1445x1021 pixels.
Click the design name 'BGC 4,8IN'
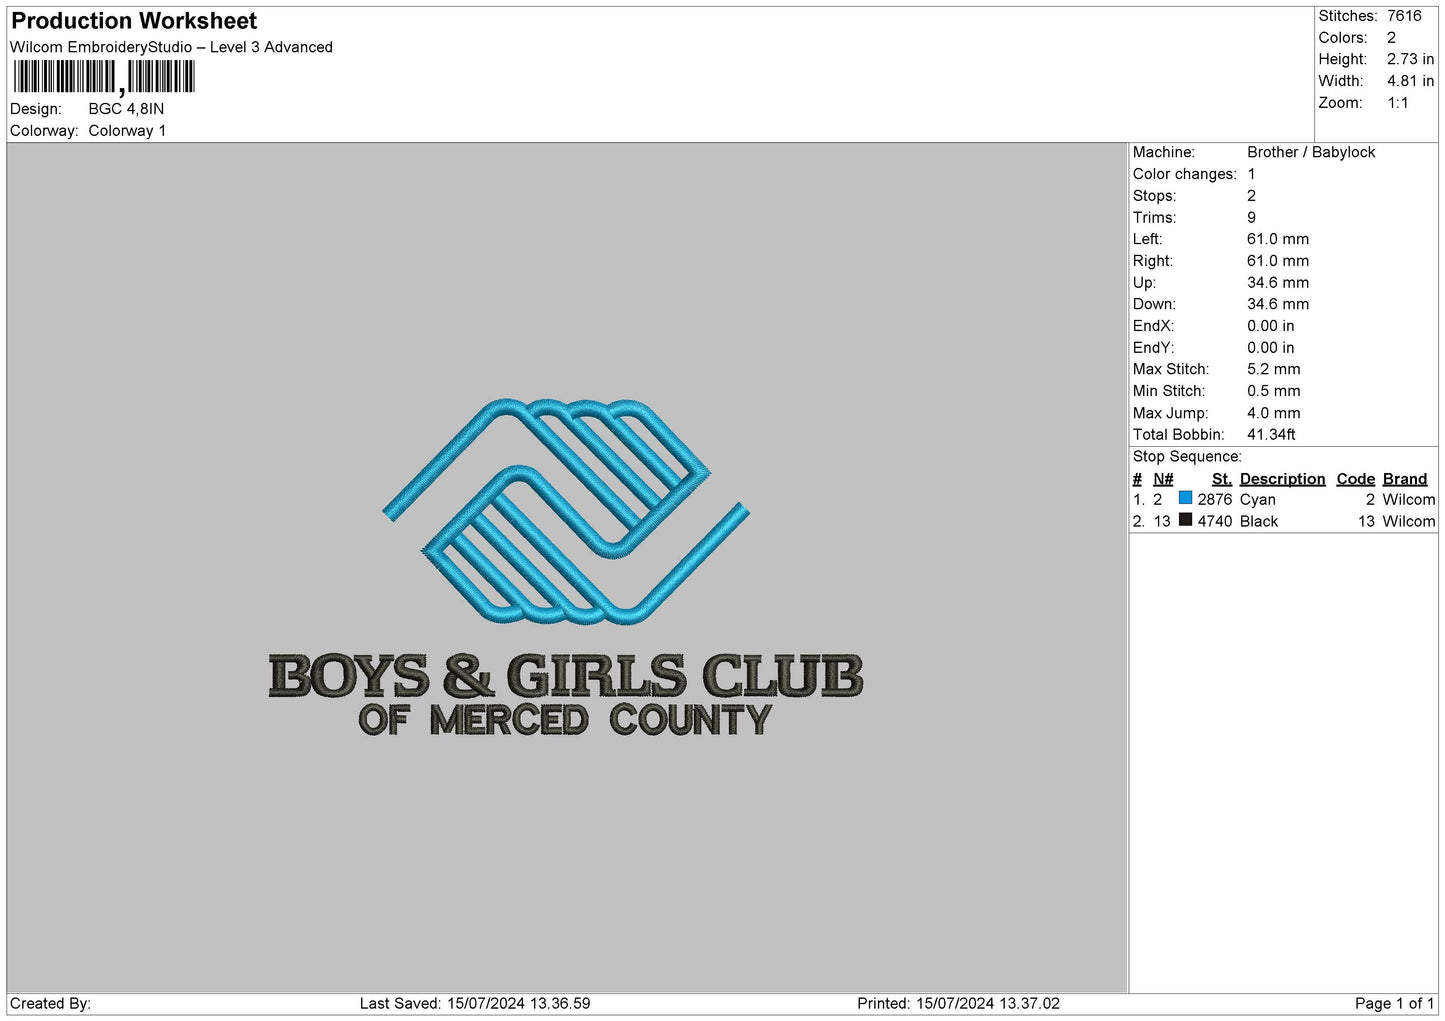click(126, 109)
